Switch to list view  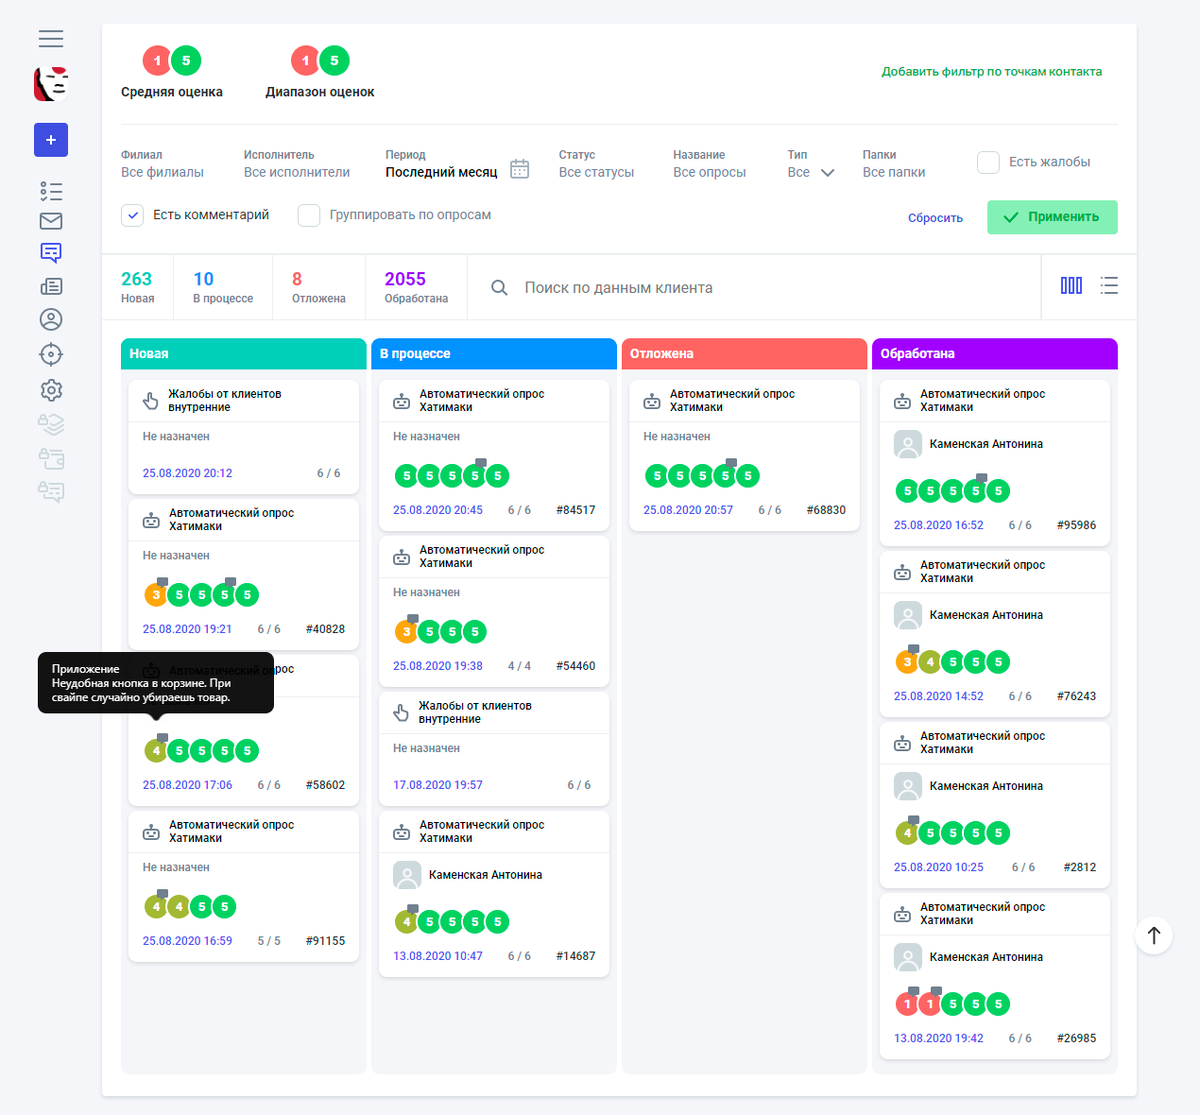pyautogui.click(x=1109, y=286)
